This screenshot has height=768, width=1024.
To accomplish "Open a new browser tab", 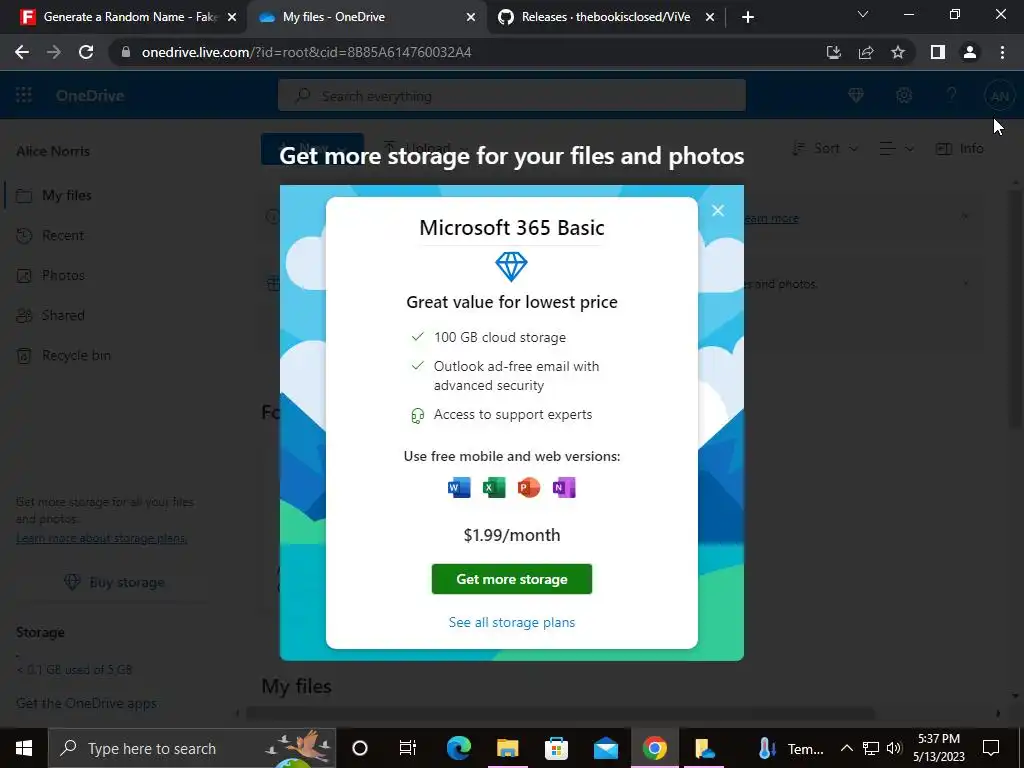I will (x=748, y=18).
